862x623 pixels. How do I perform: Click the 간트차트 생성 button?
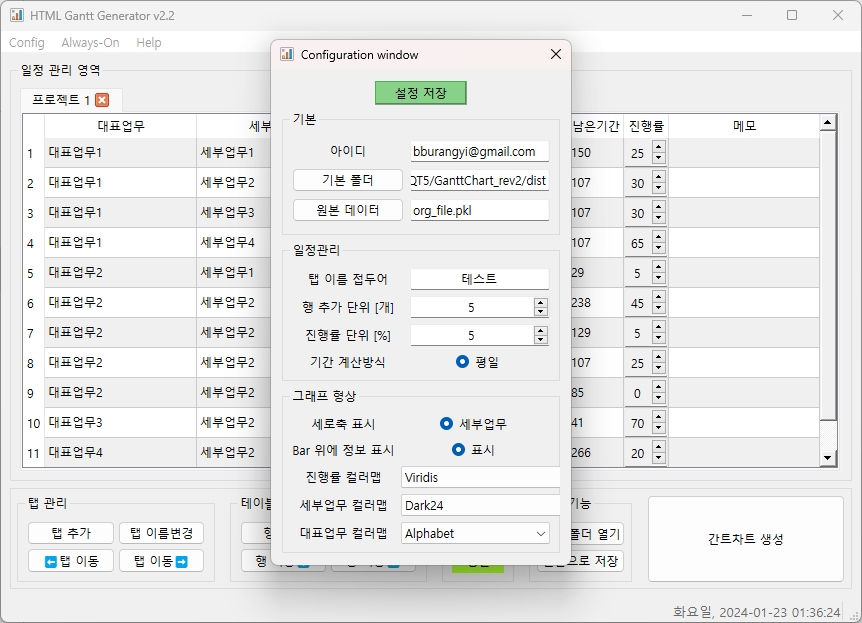pyautogui.click(x=745, y=539)
